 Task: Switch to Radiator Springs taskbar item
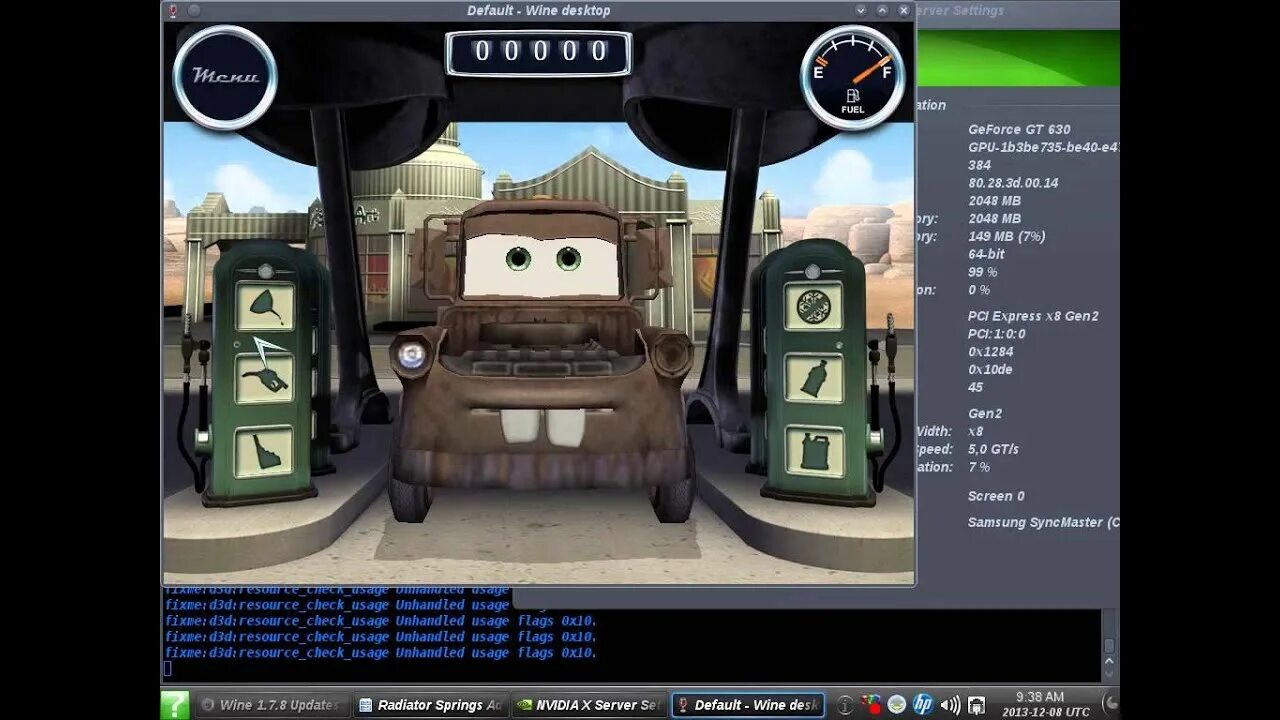point(430,705)
